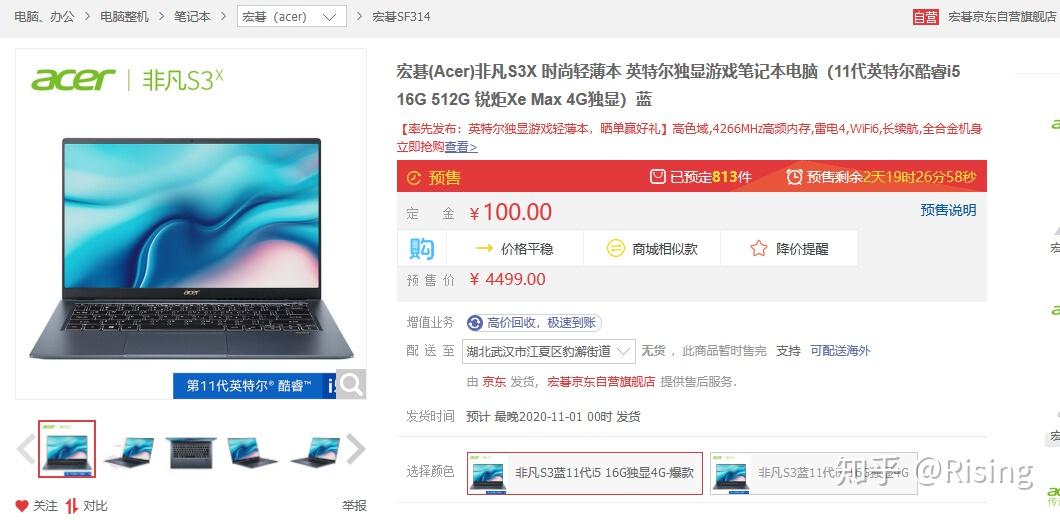
Task: Click the heart 关注 follow icon
Action: click(x=22, y=506)
